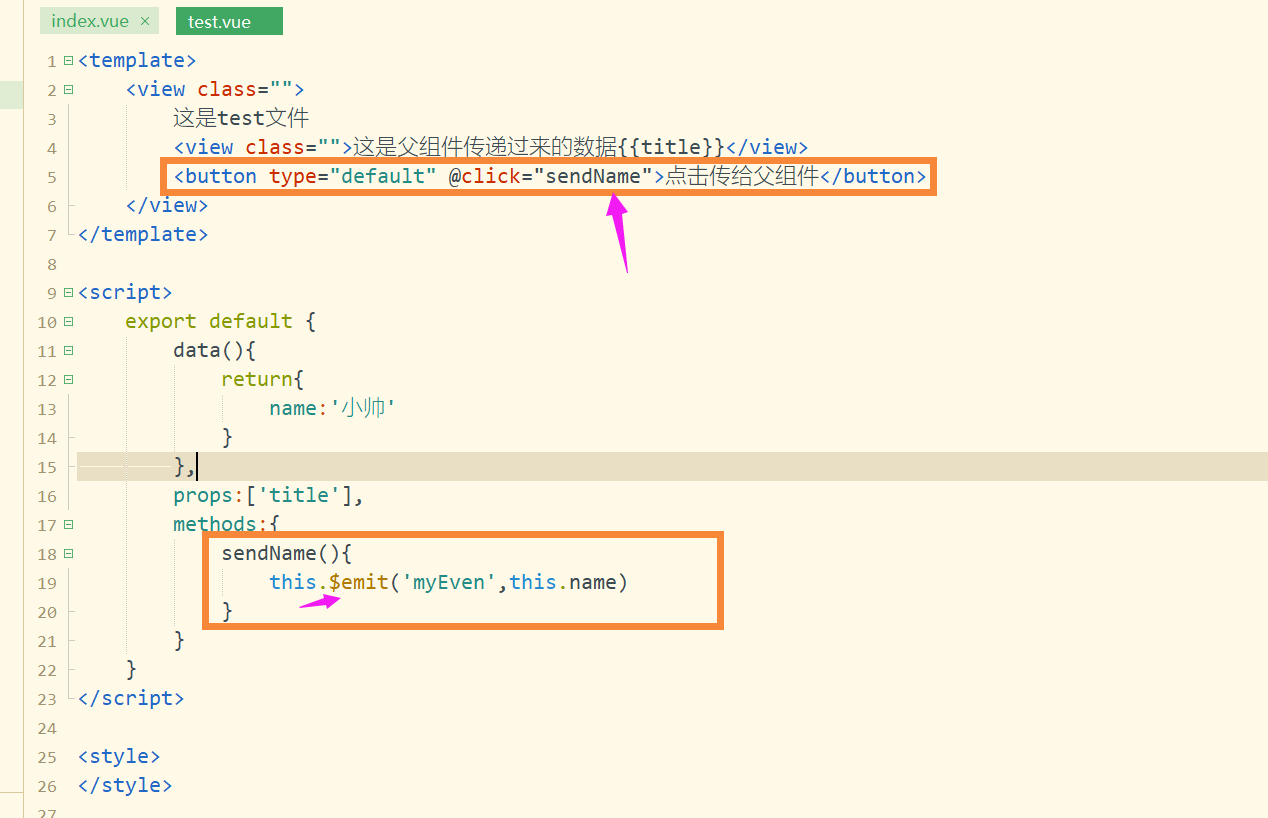Click "this.name" argument on line 19

pyautogui.click(x=563, y=582)
